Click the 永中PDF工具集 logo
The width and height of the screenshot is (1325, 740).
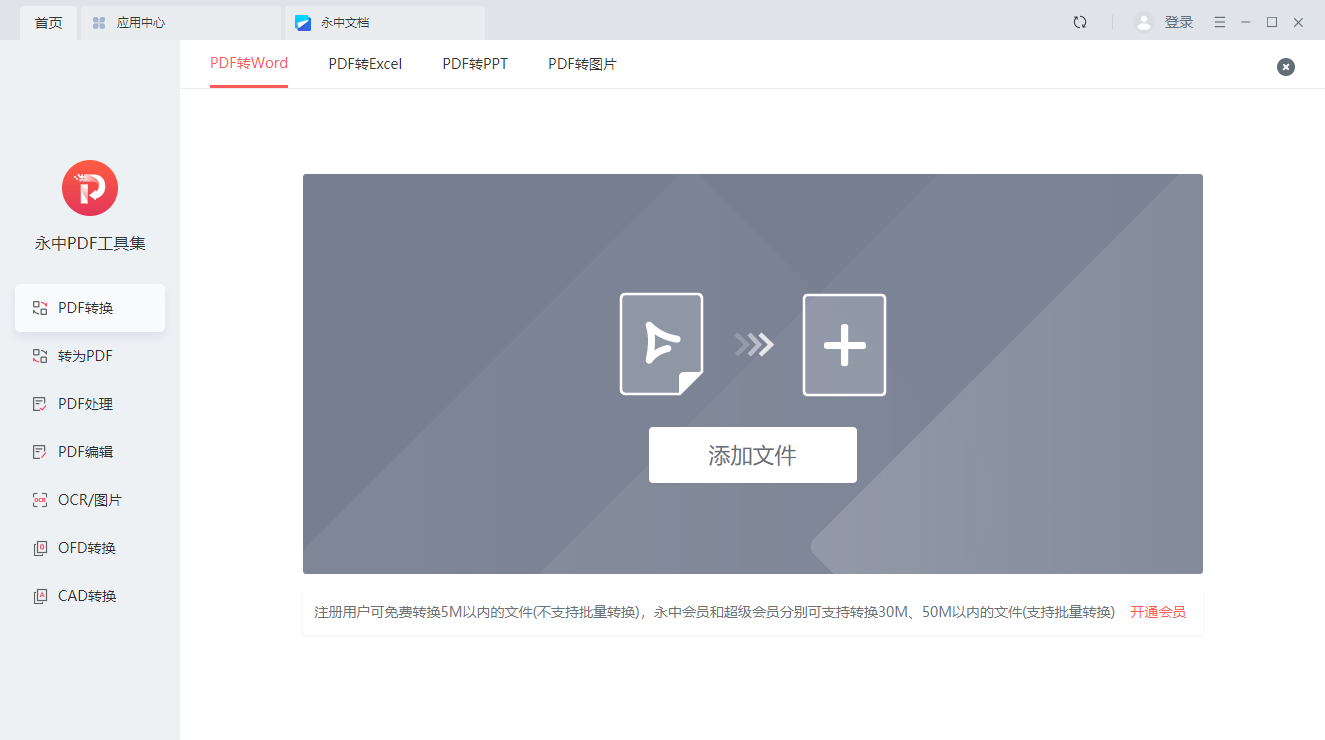89,188
